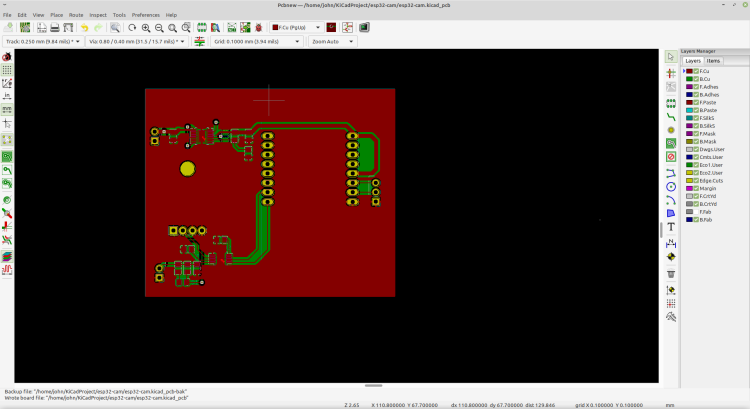Image resolution: width=750 pixels, height=409 pixels.
Task: Activate the highlight net tool
Action: [671, 73]
